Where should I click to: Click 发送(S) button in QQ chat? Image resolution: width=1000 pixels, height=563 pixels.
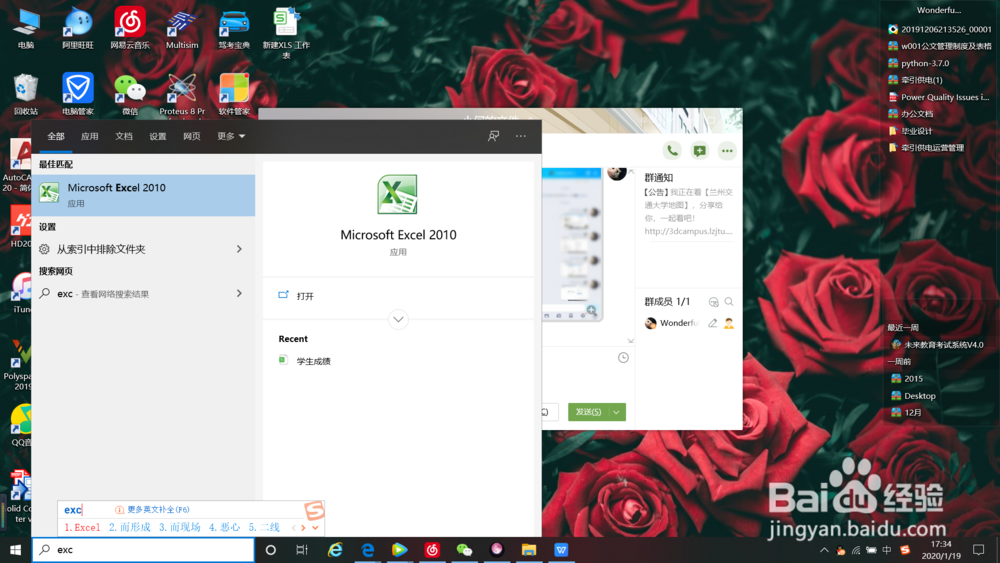(x=587, y=412)
